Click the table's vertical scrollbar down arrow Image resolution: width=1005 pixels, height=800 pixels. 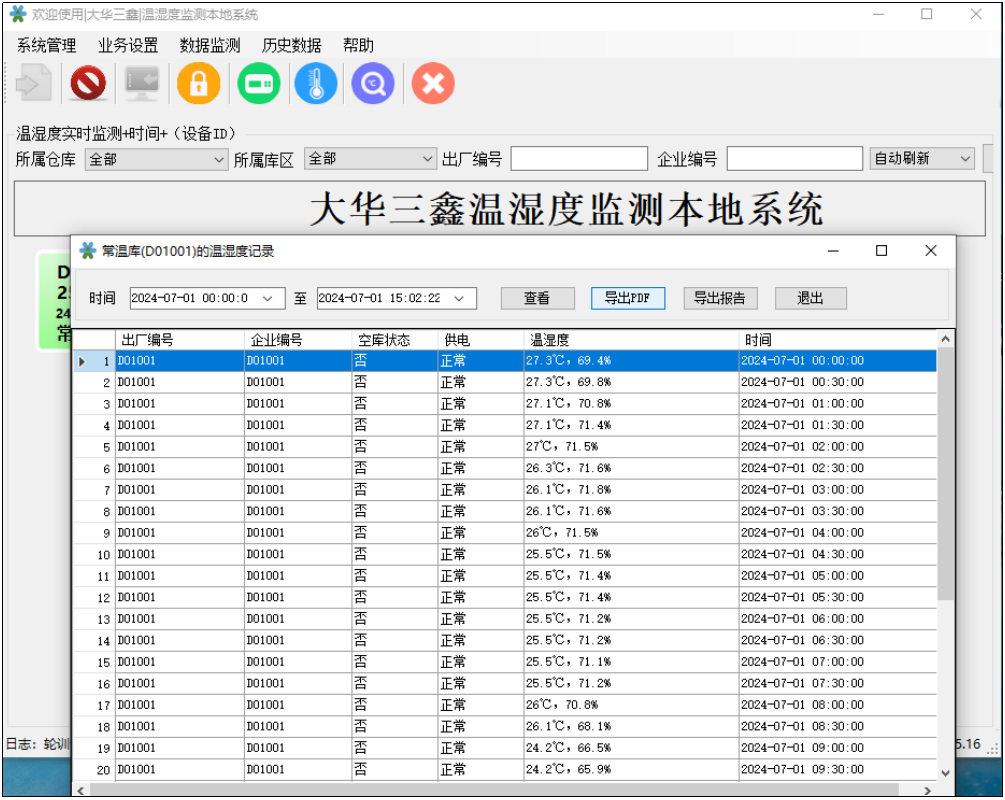pyautogui.click(x=946, y=772)
